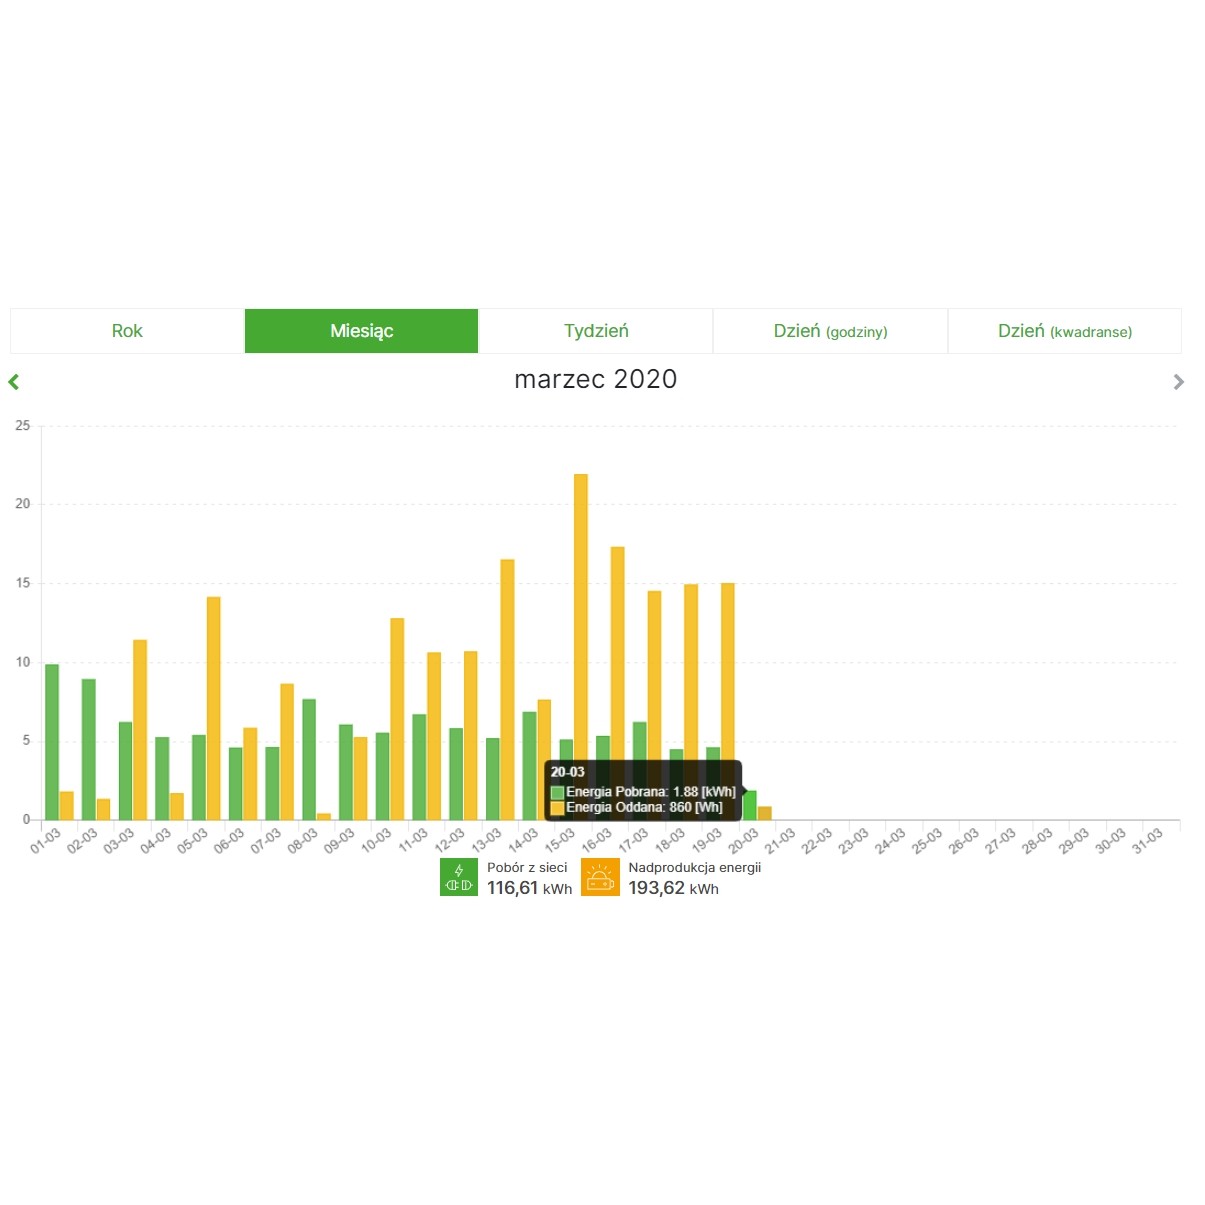The height and width of the screenshot is (1205, 1205).
Task: Click the 116,61 kWh value
Action: (x=529, y=888)
